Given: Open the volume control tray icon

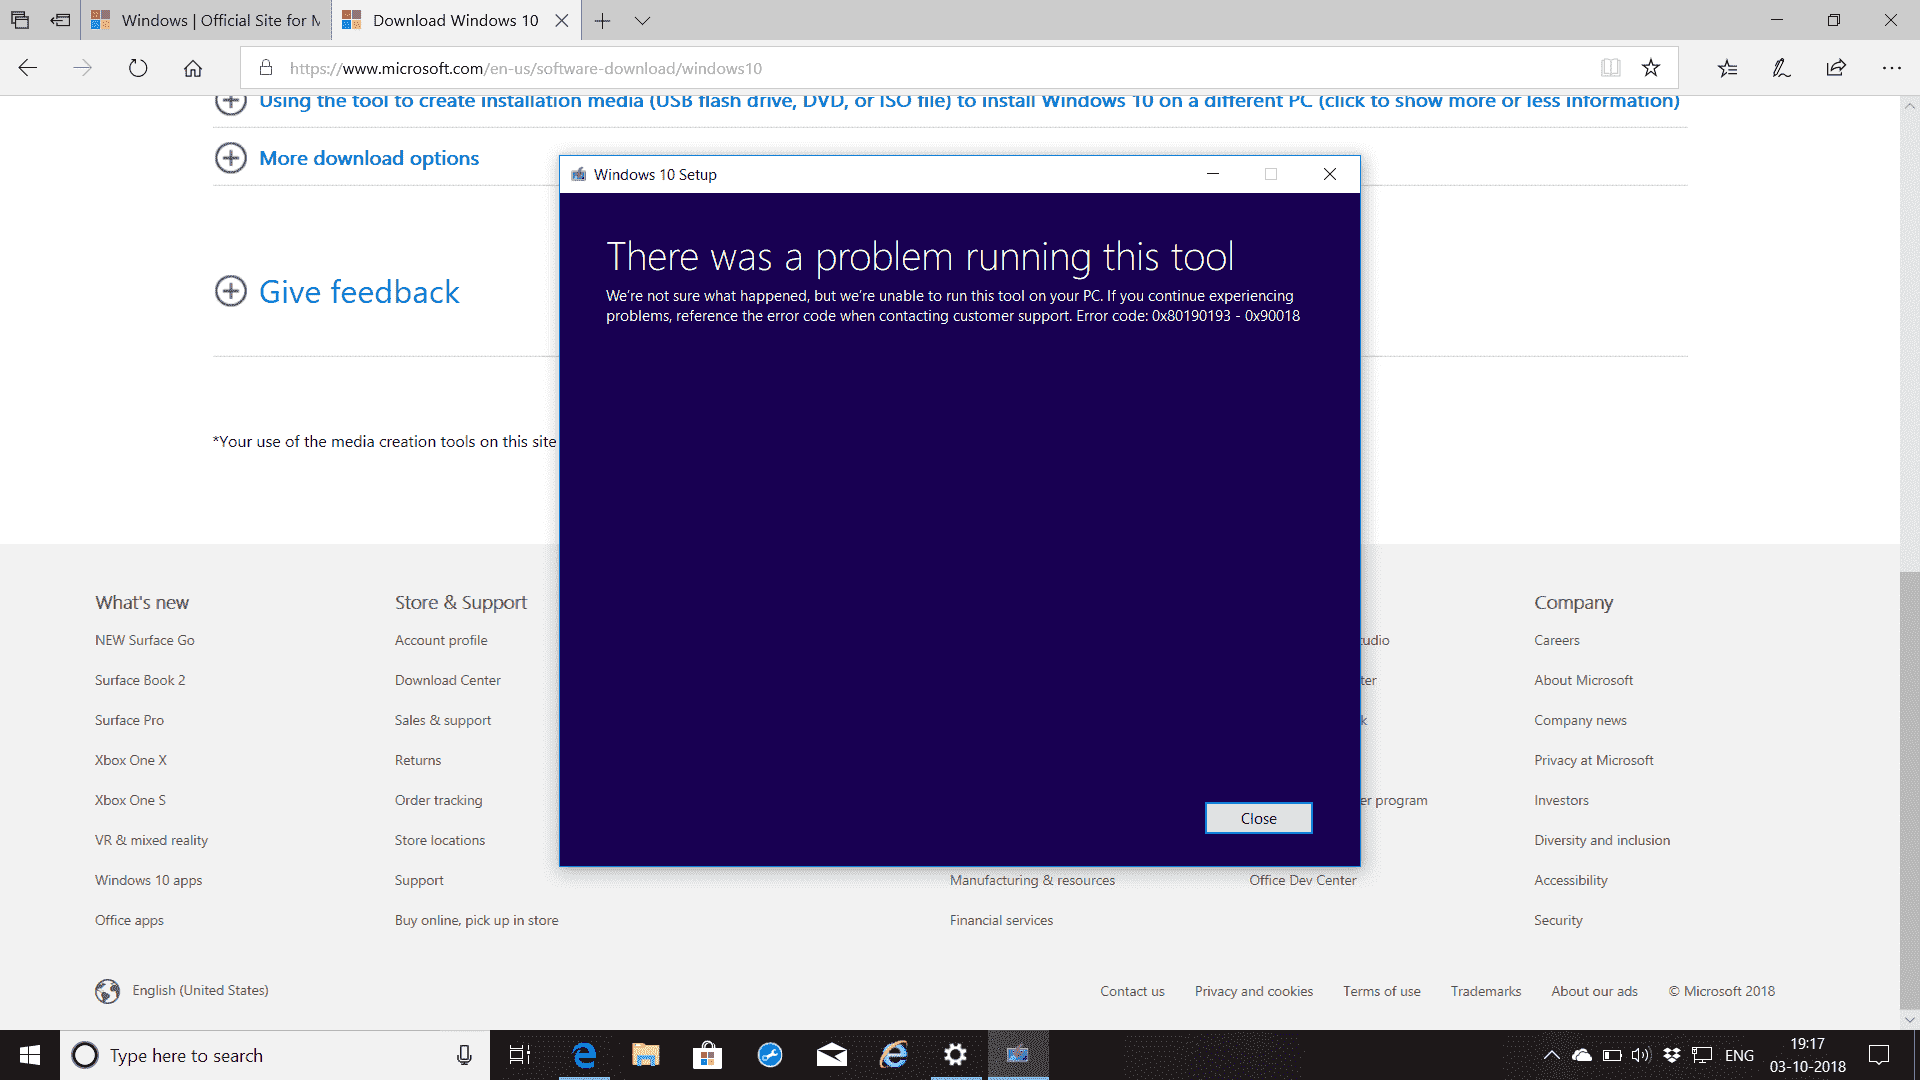Looking at the screenshot, I should tap(1640, 1055).
